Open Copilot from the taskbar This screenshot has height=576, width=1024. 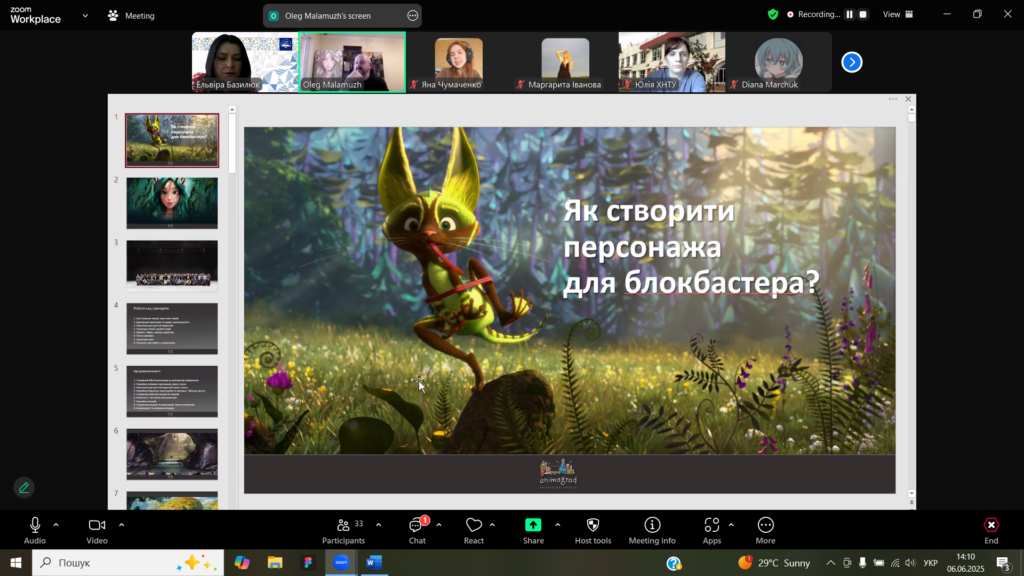(x=242, y=562)
